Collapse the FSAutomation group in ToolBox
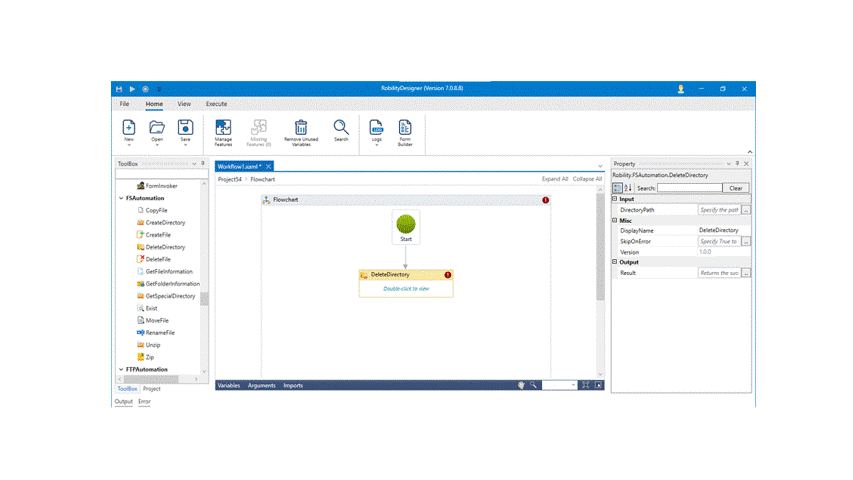Image resolution: width=853 pixels, height=480 pixels. [122, 198]
